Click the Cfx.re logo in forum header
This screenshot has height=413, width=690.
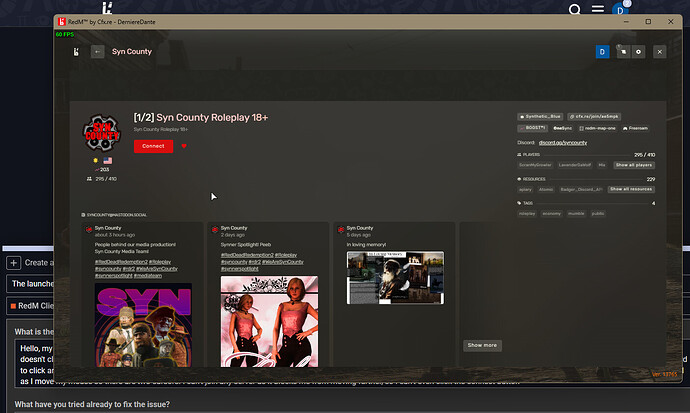pyautogui.click(x=107, y=8)
